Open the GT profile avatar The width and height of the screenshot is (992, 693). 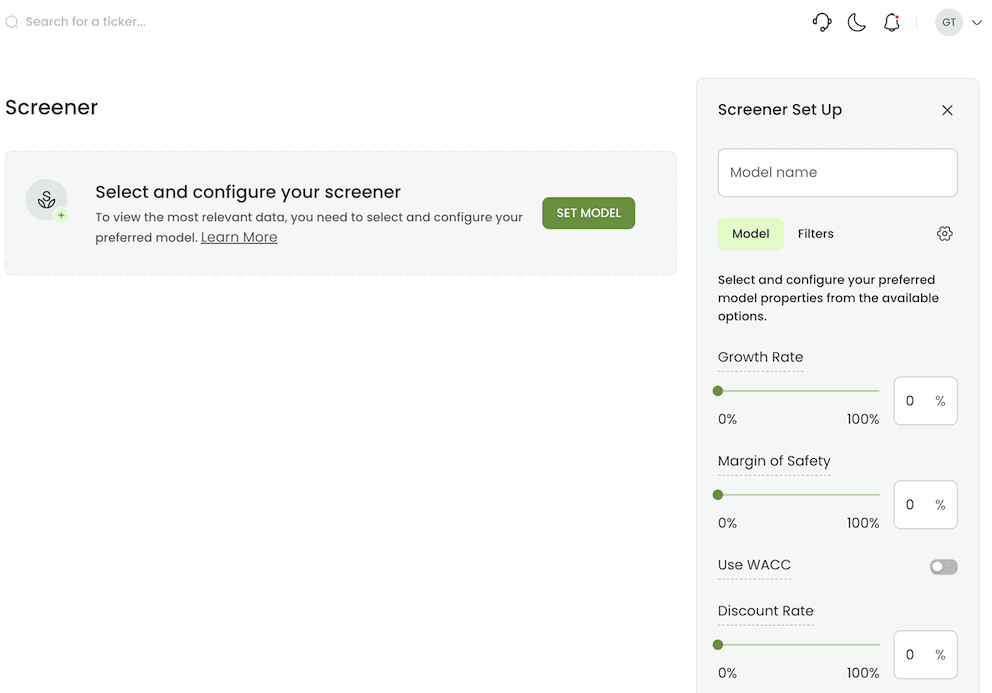(948, 22)
